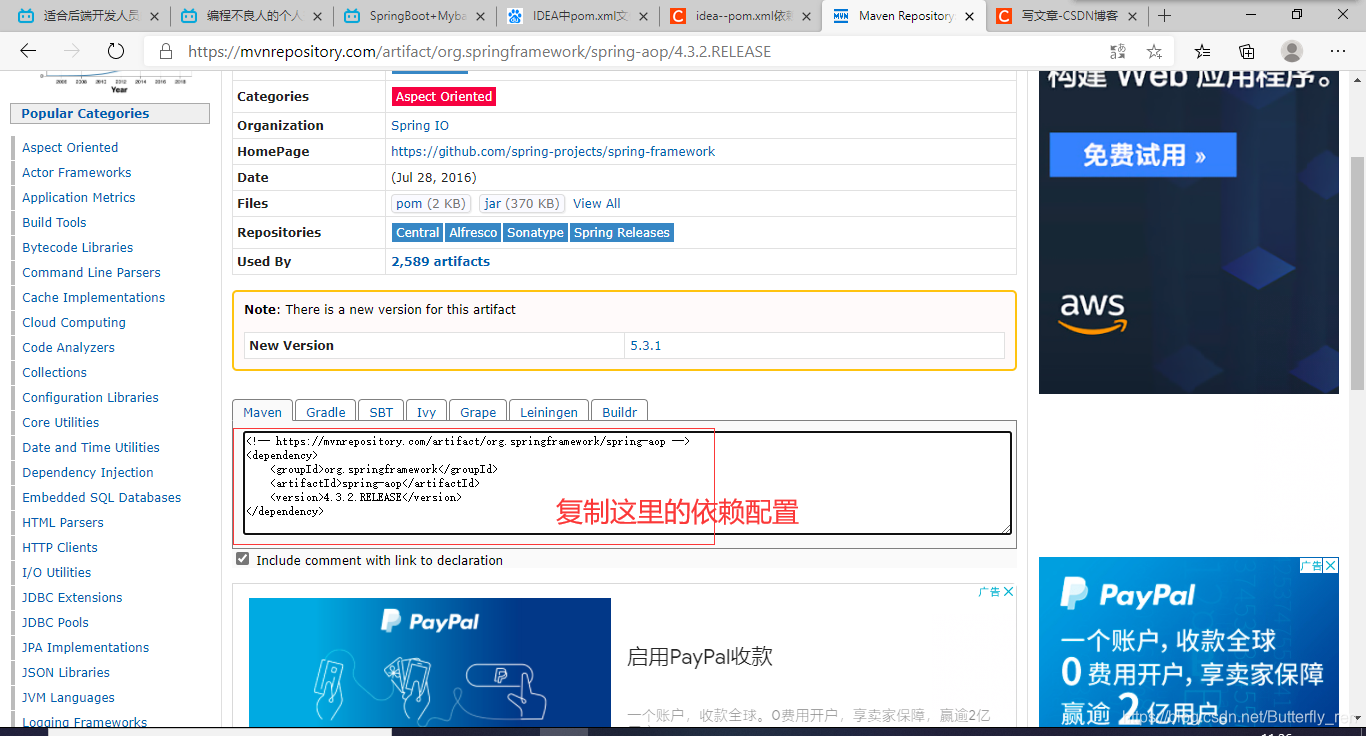This screenshot has width=1366, height=736.
Task: Open the profile avatar
Action: [1292, 51]
